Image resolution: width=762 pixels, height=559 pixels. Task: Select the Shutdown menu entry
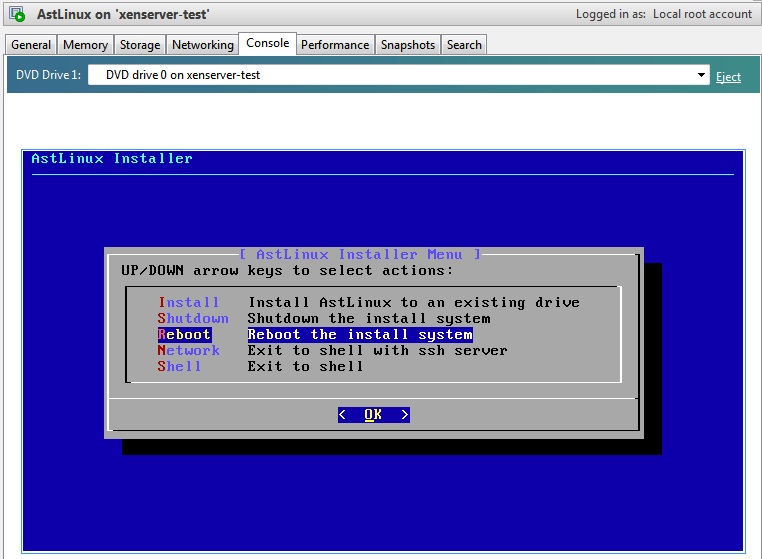(193, 318)
